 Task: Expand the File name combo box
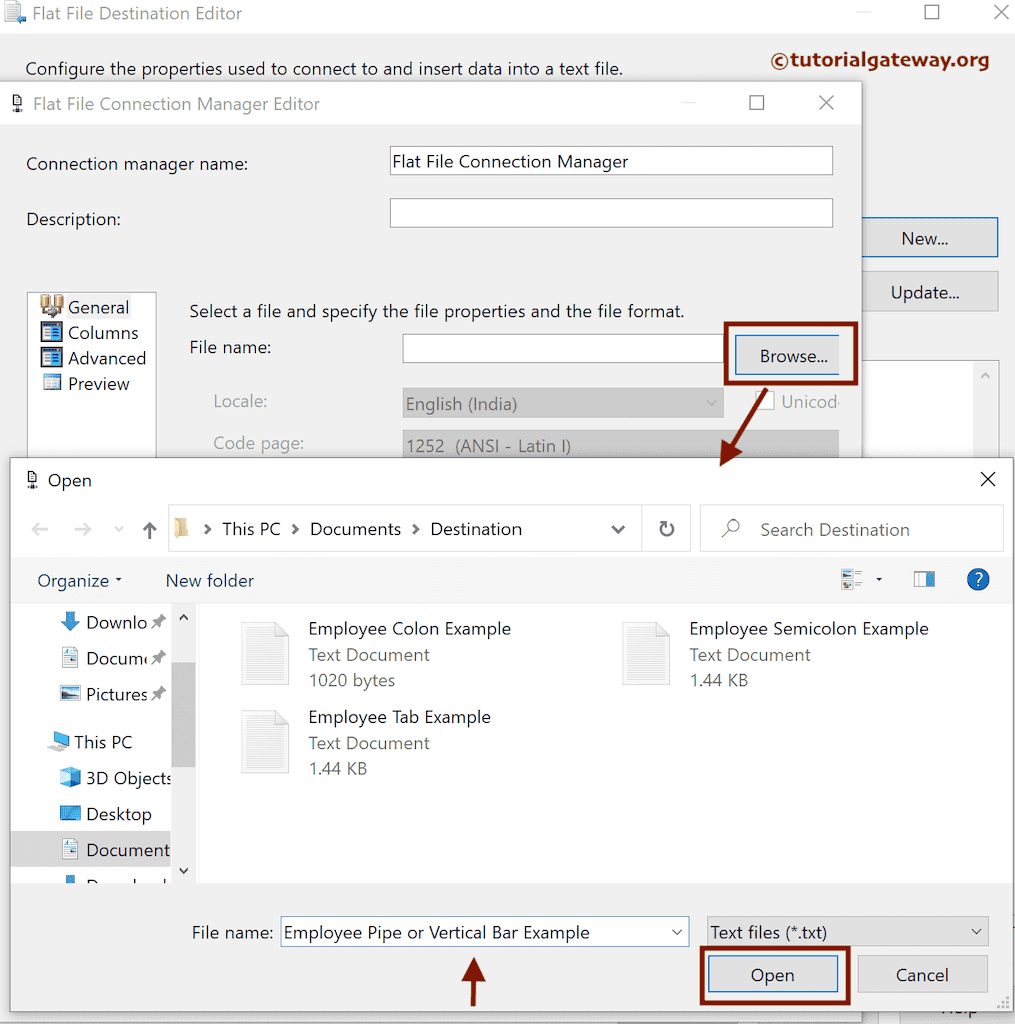[676, 931]
